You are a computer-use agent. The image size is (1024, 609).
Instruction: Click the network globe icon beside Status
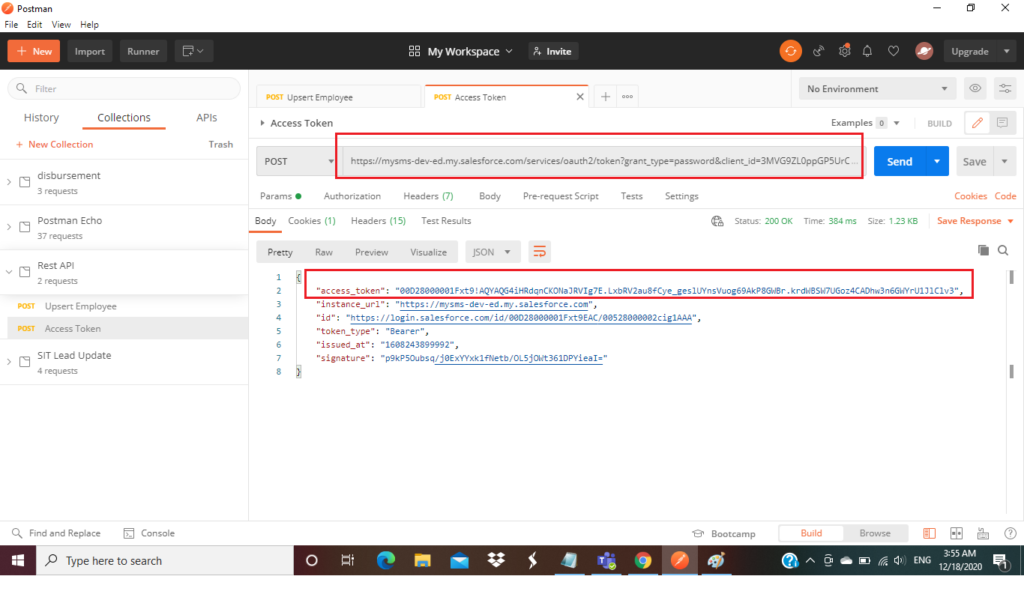pos(717,221)
